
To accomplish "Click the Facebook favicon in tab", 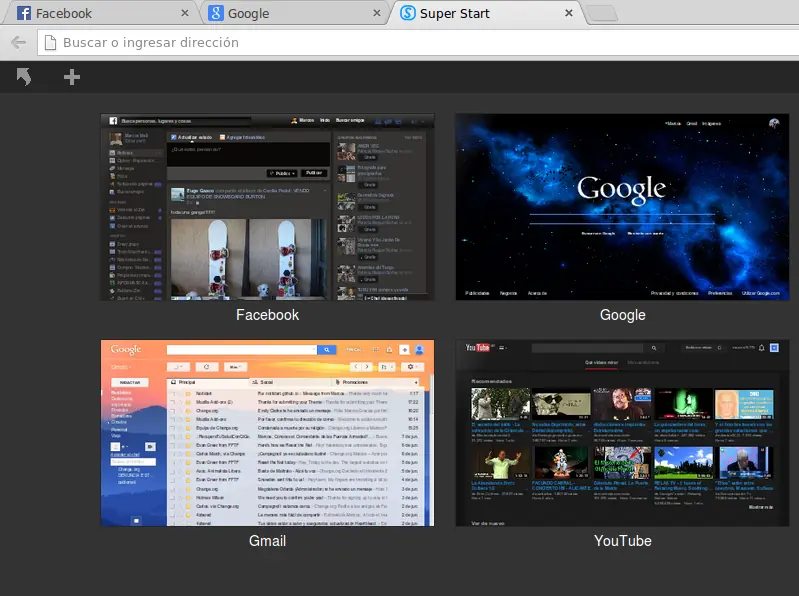I will point(24,13).
